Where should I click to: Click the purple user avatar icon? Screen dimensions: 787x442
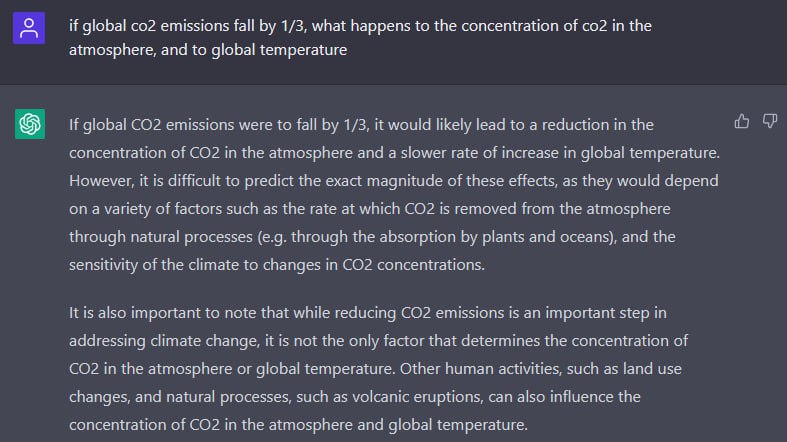29,28
